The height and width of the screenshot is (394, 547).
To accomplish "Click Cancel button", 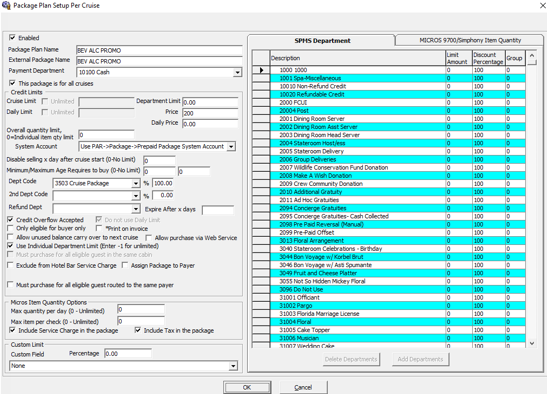I will pos(303,387).
